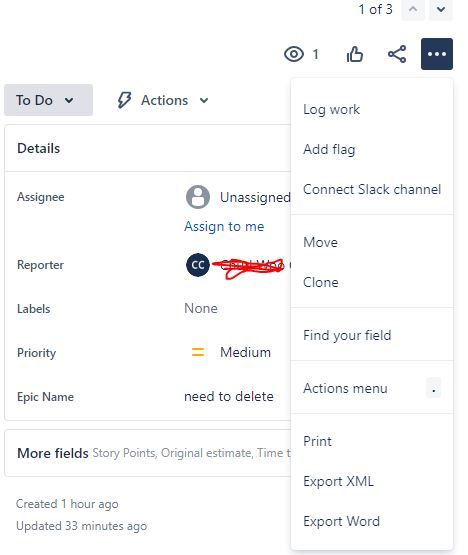Open the Actions menu entry
The image size is (468, 555).
(372, 388)
